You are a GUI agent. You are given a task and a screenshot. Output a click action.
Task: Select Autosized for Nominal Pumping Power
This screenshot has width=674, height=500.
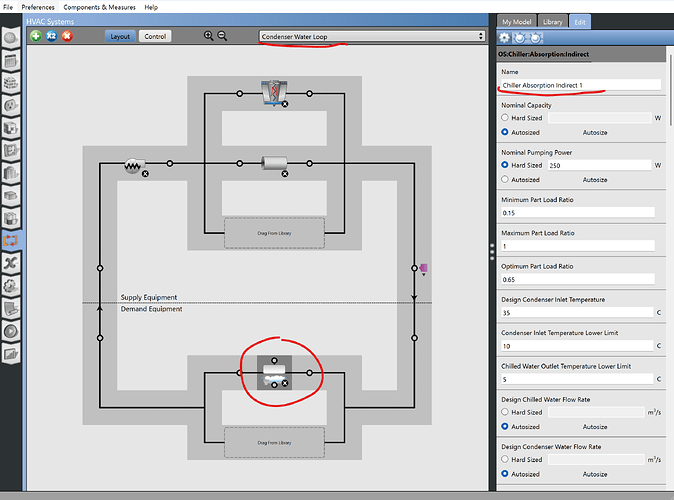(505, 179)
